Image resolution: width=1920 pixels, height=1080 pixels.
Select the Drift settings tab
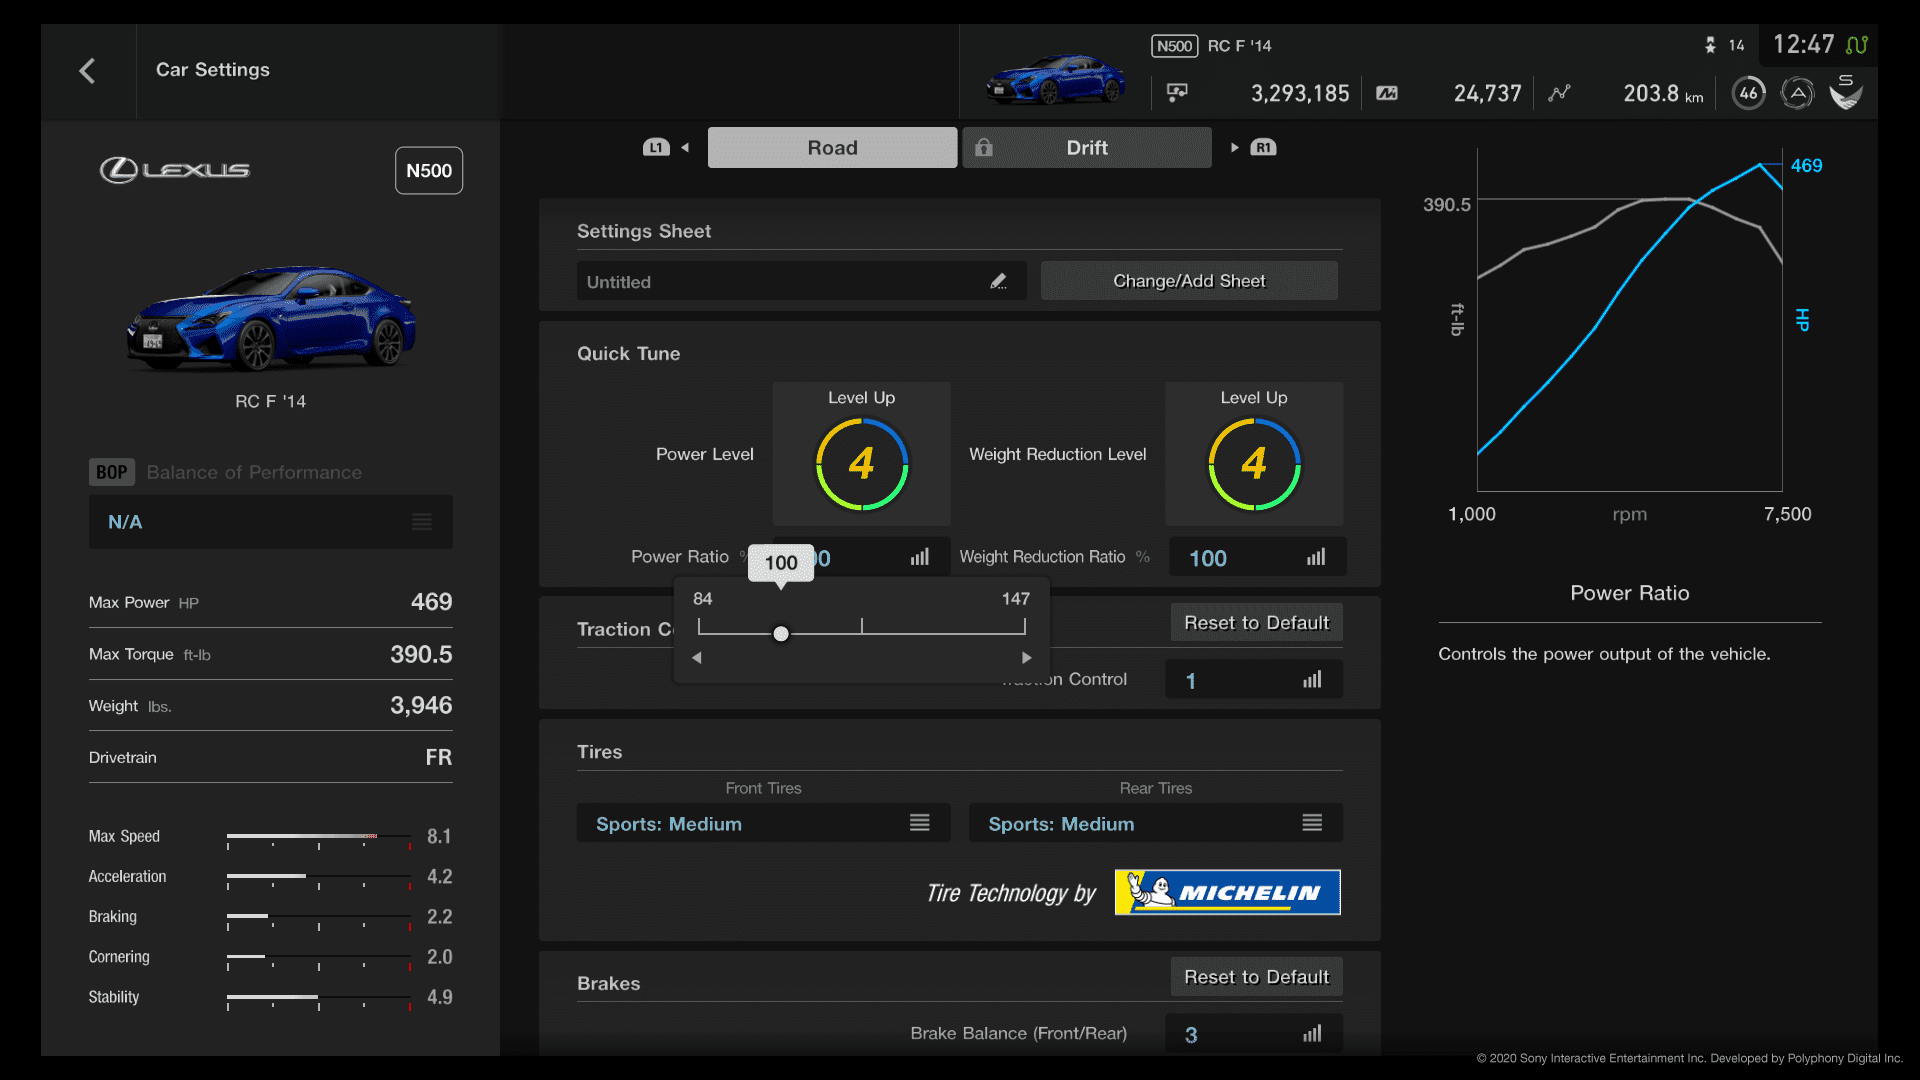(1087, 147)
